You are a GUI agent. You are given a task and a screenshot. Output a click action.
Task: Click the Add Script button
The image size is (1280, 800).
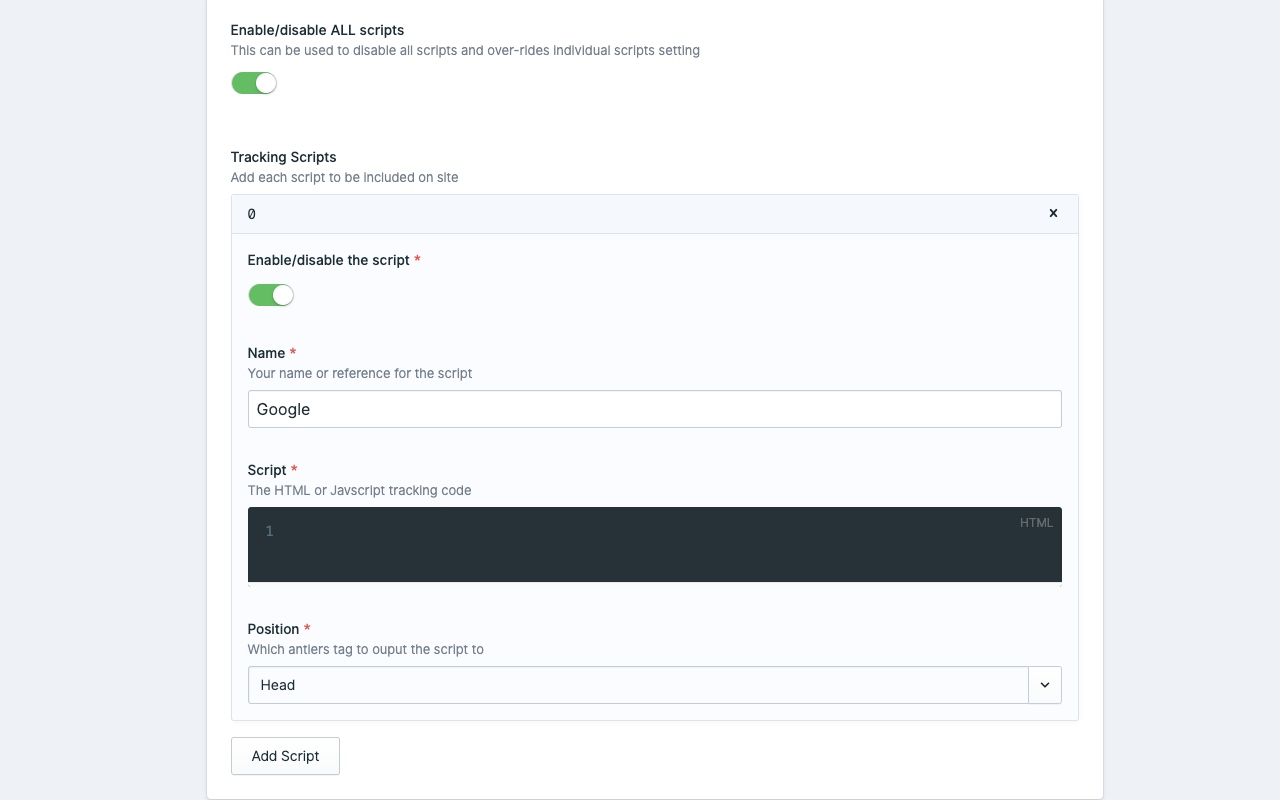point(285,756)
